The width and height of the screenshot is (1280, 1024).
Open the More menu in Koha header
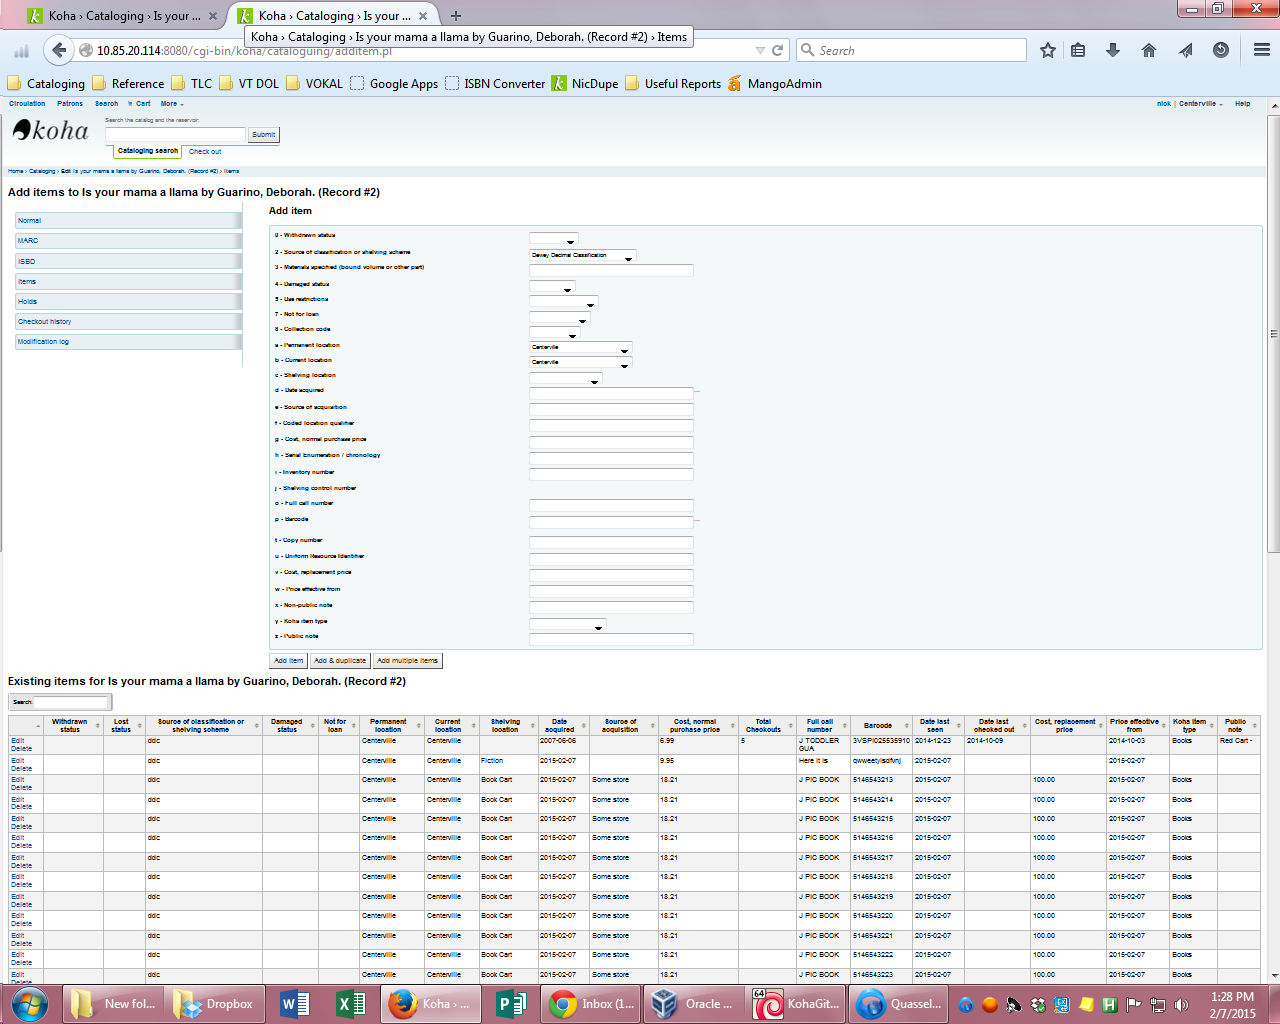pyautogui.click(x=171, y=104)
